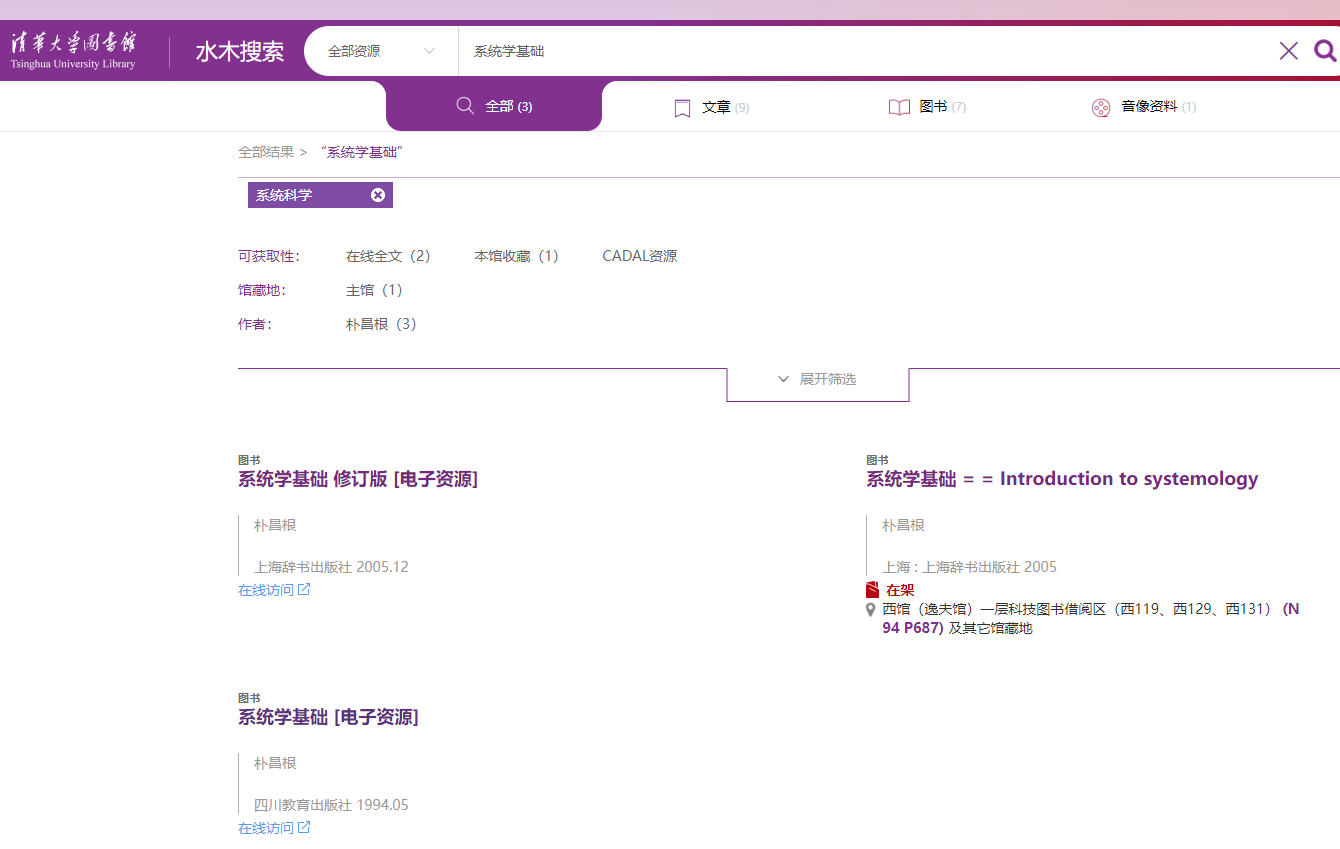Remove the 系统科学 filter tag
1340x849 pixels.
point(378,195)
